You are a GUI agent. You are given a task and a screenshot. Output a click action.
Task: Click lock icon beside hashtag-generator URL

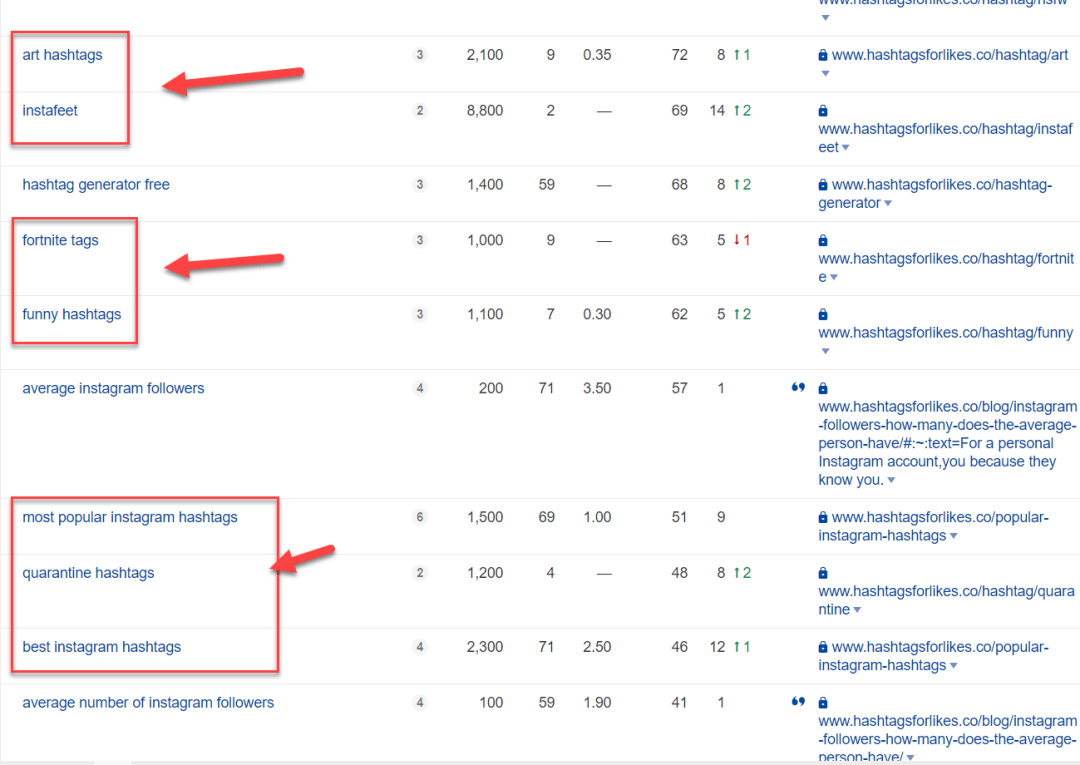(822, 185)
